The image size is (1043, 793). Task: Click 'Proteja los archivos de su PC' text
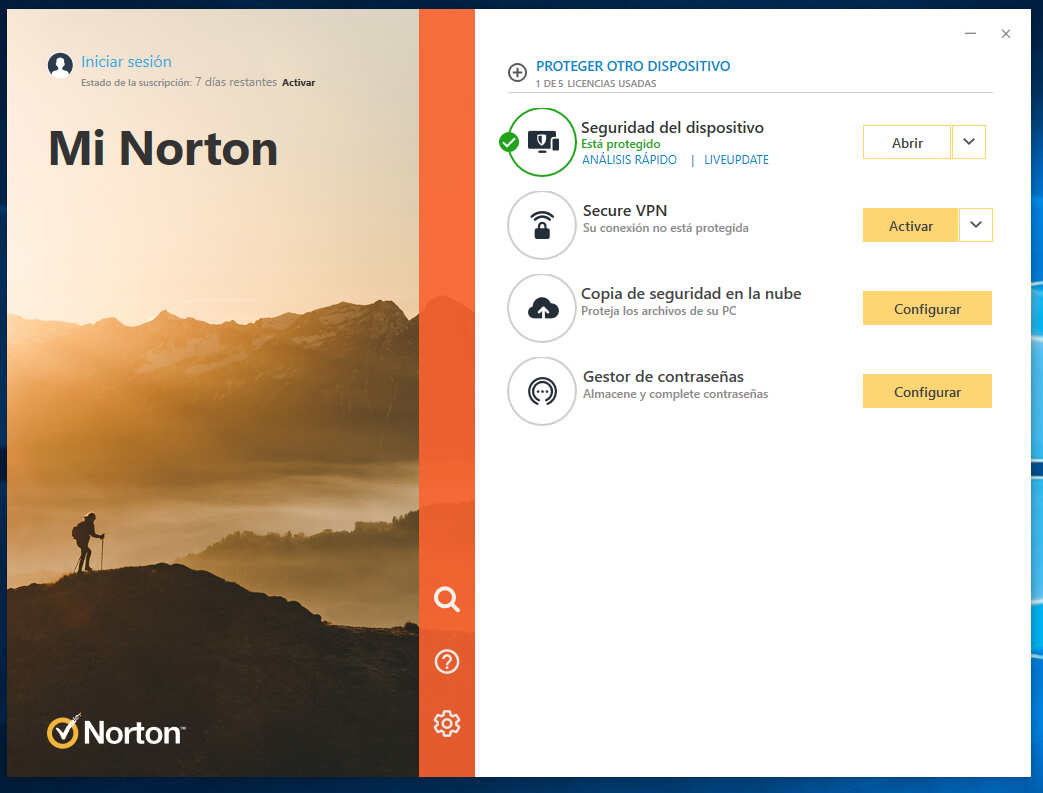pos(659,311)
